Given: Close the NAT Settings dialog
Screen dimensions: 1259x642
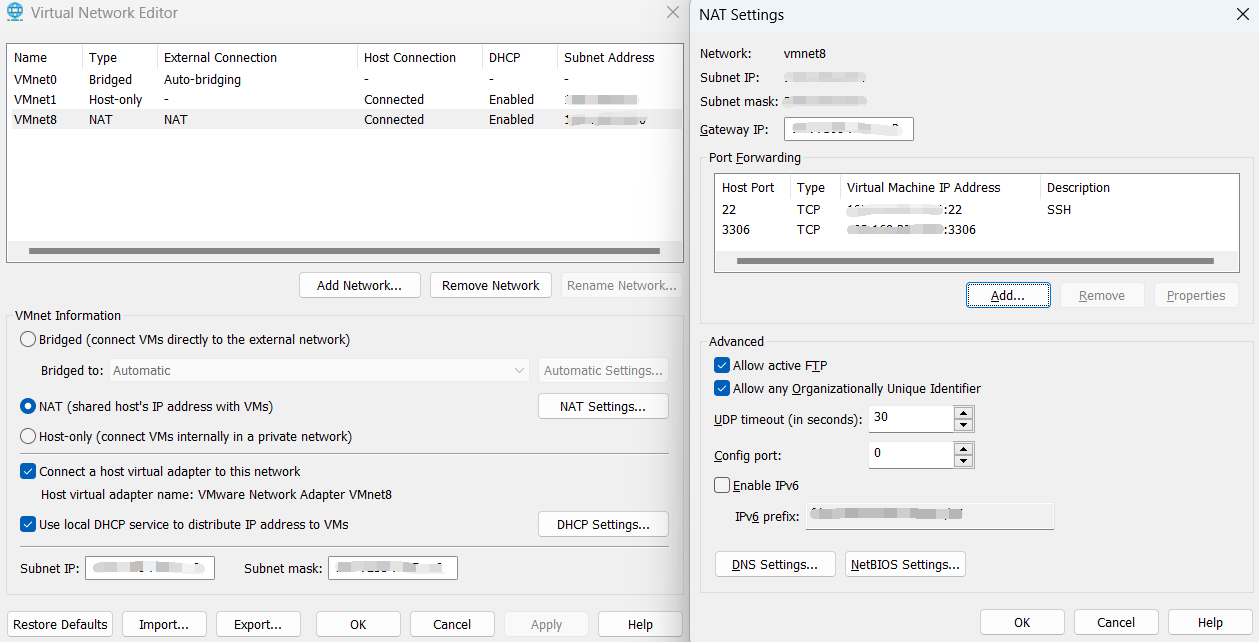Looking at the screenshot, I should coord(1242,14).
